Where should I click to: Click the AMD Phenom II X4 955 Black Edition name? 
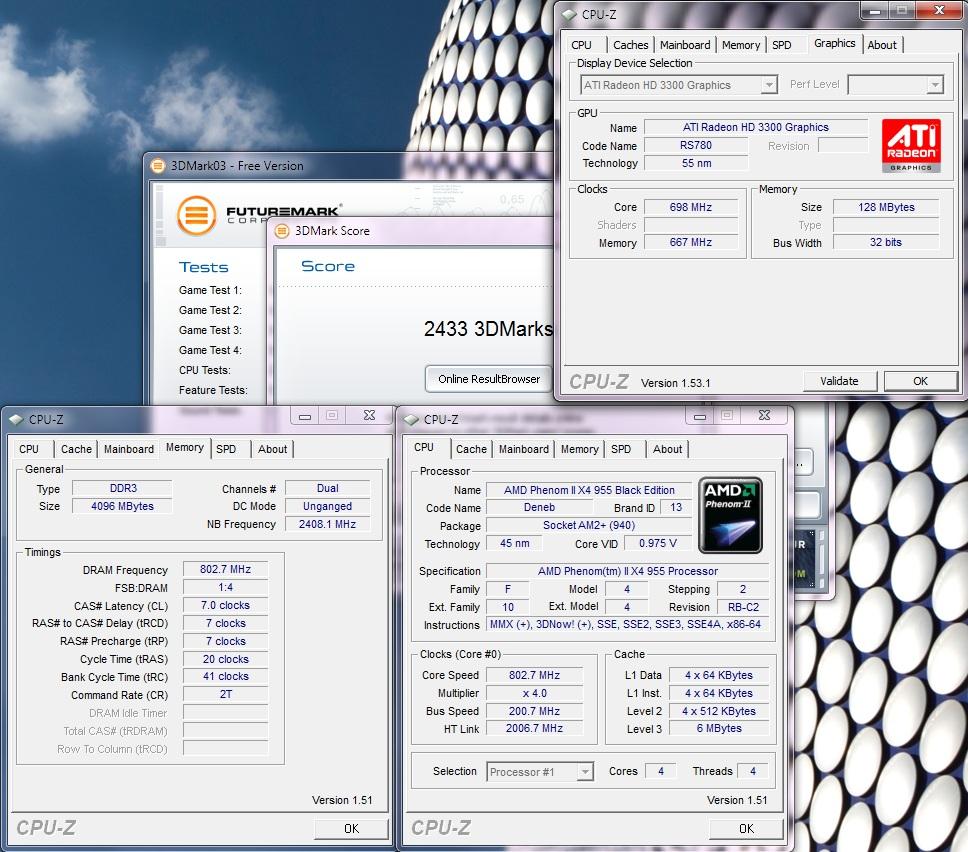tap(589, 490)
